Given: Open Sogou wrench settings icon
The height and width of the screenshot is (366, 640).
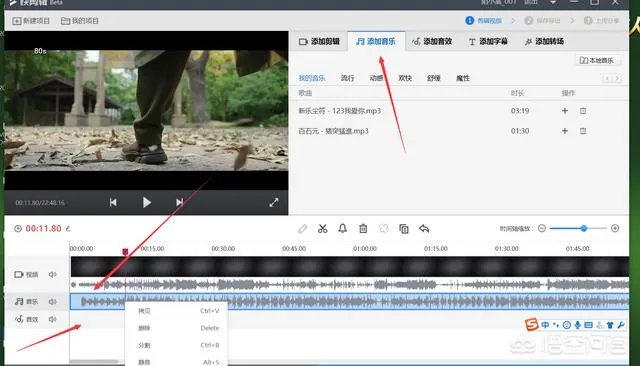Looking at the screenshot, I should pyautogui.click(x=621, y=325).
